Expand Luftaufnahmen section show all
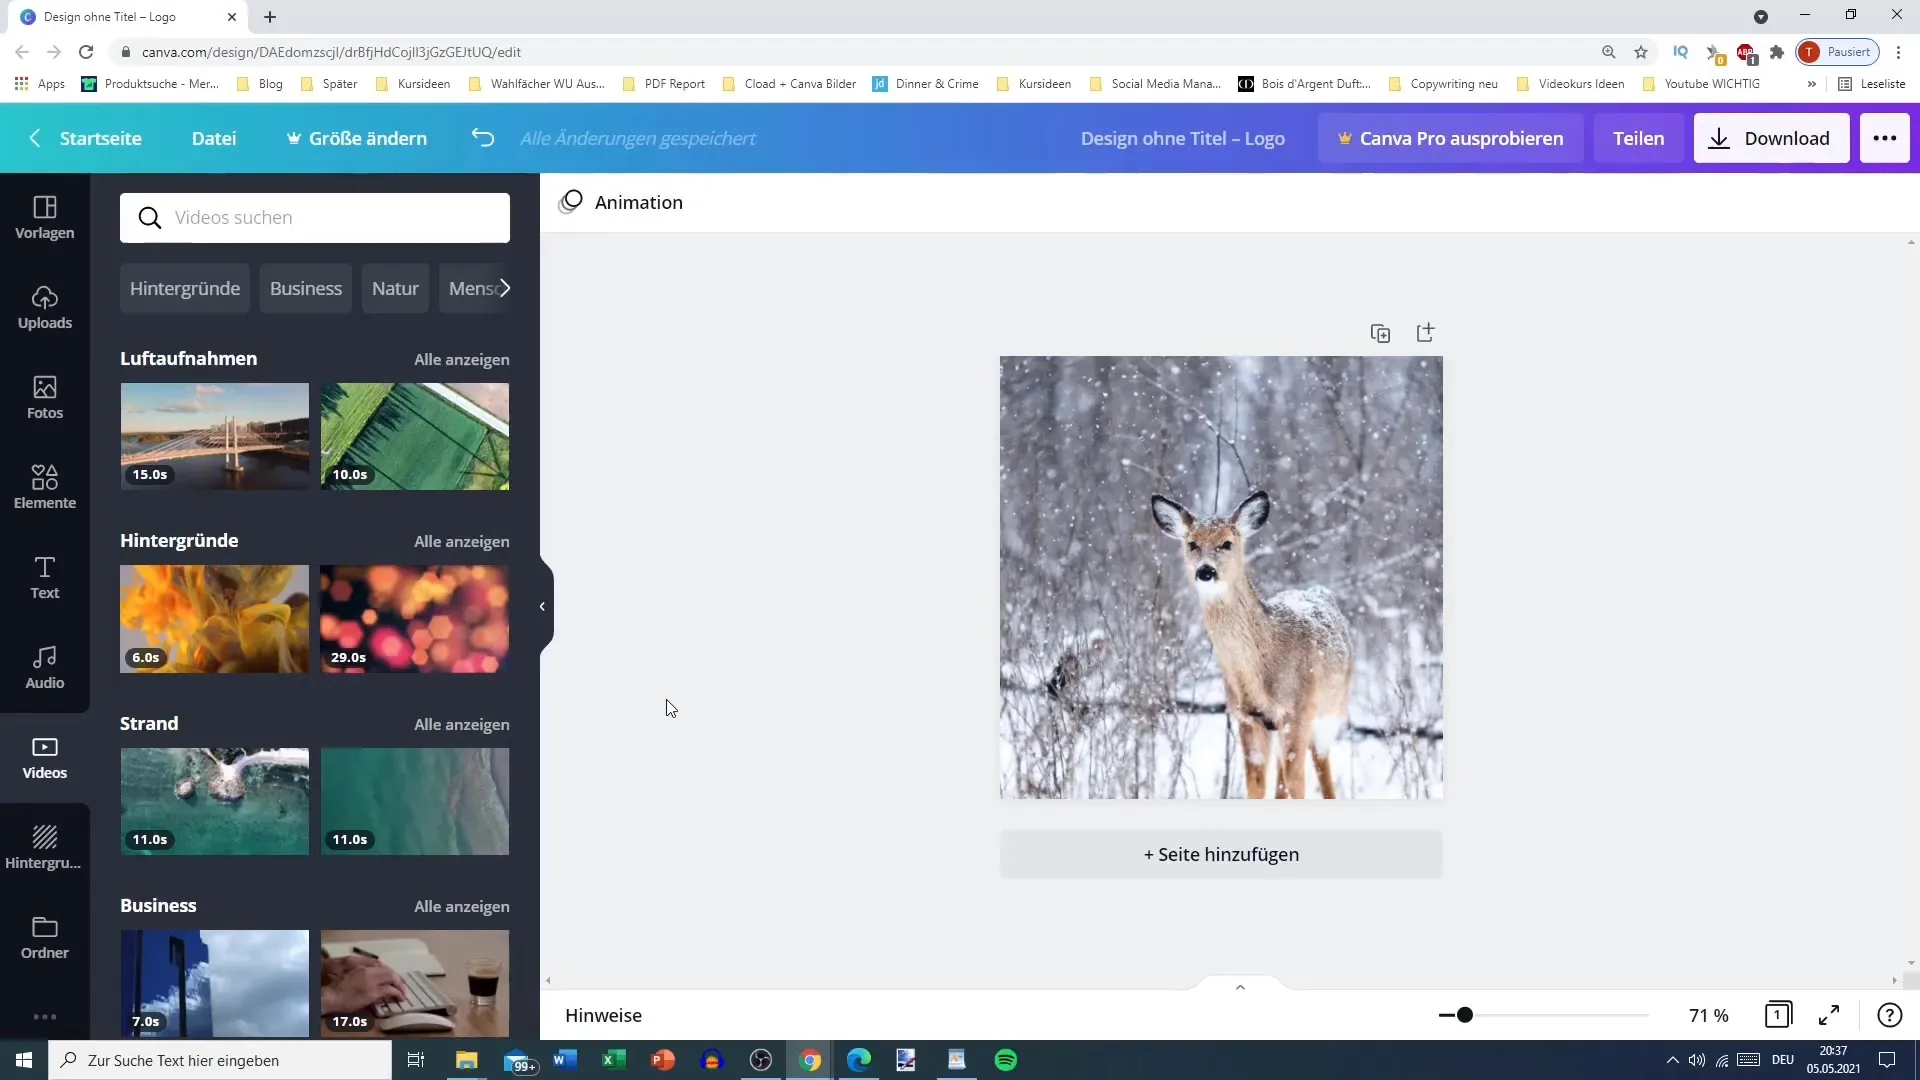 [x=462, y=357]
